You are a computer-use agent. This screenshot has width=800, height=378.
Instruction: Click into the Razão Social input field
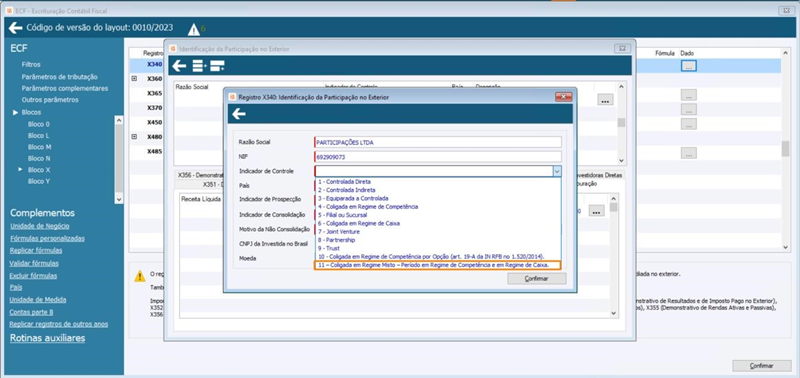click(x=438, y=142)
